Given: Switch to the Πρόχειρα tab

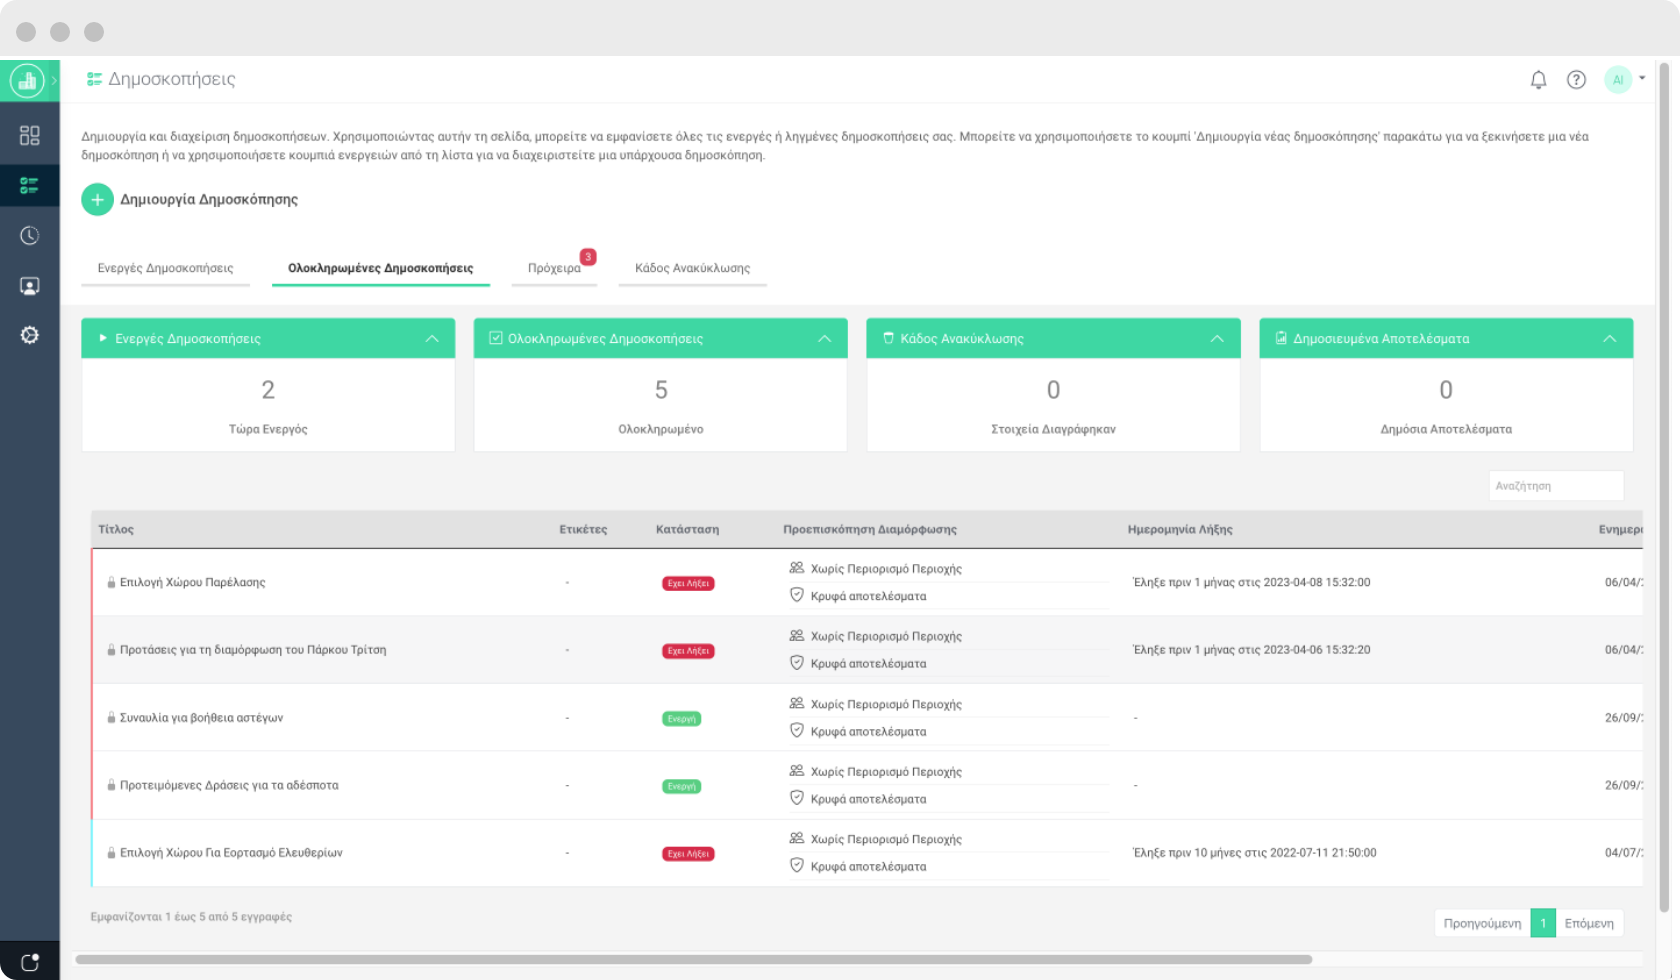Looking at the screenshot, I should point(554,268).
